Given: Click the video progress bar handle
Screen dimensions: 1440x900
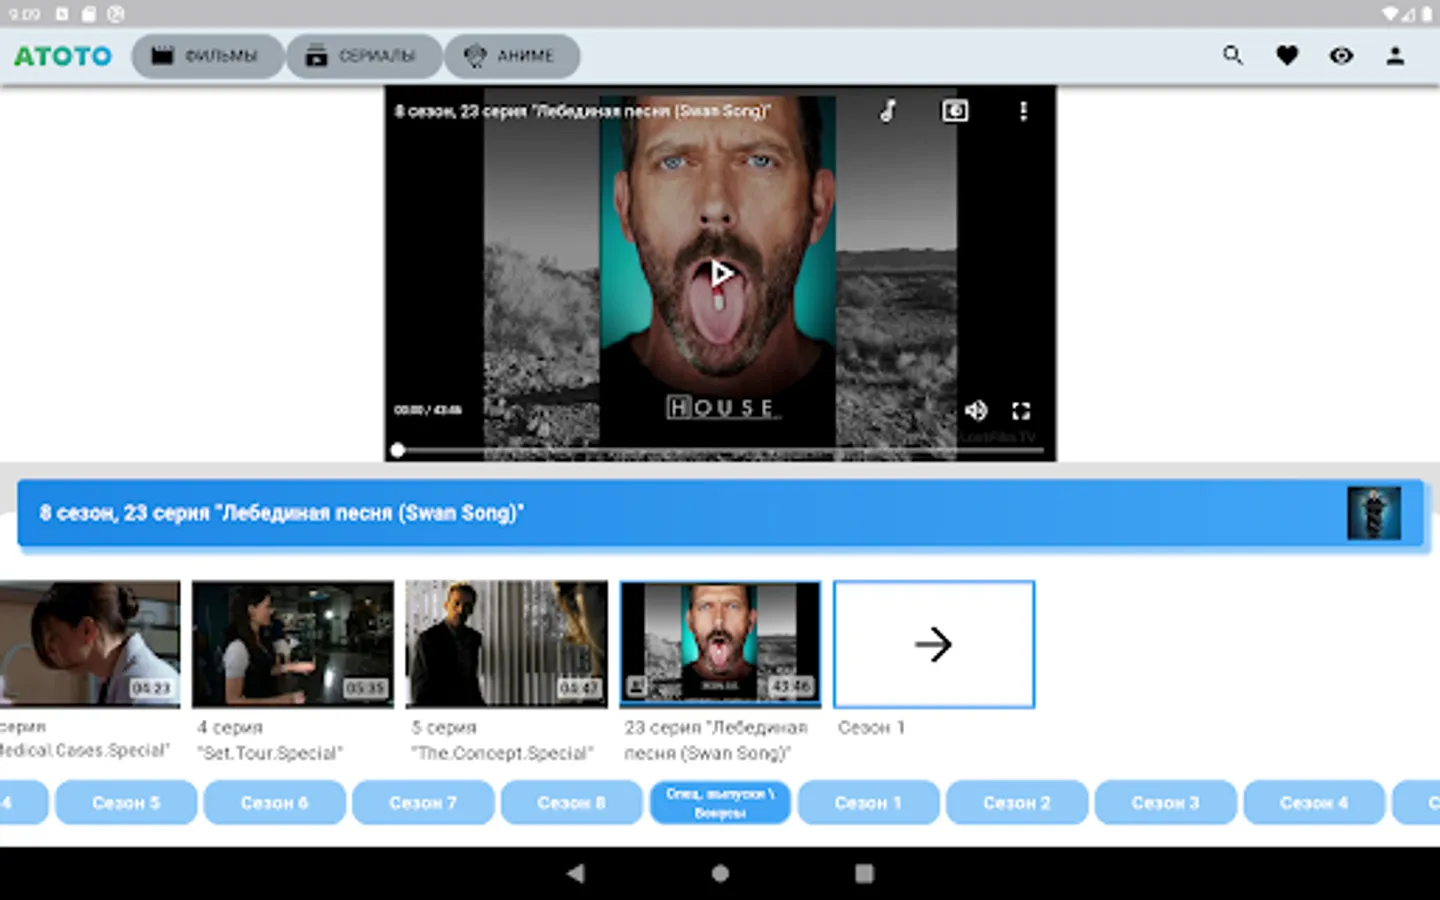Looking at the screenshot, I should (x=398, y=450).
